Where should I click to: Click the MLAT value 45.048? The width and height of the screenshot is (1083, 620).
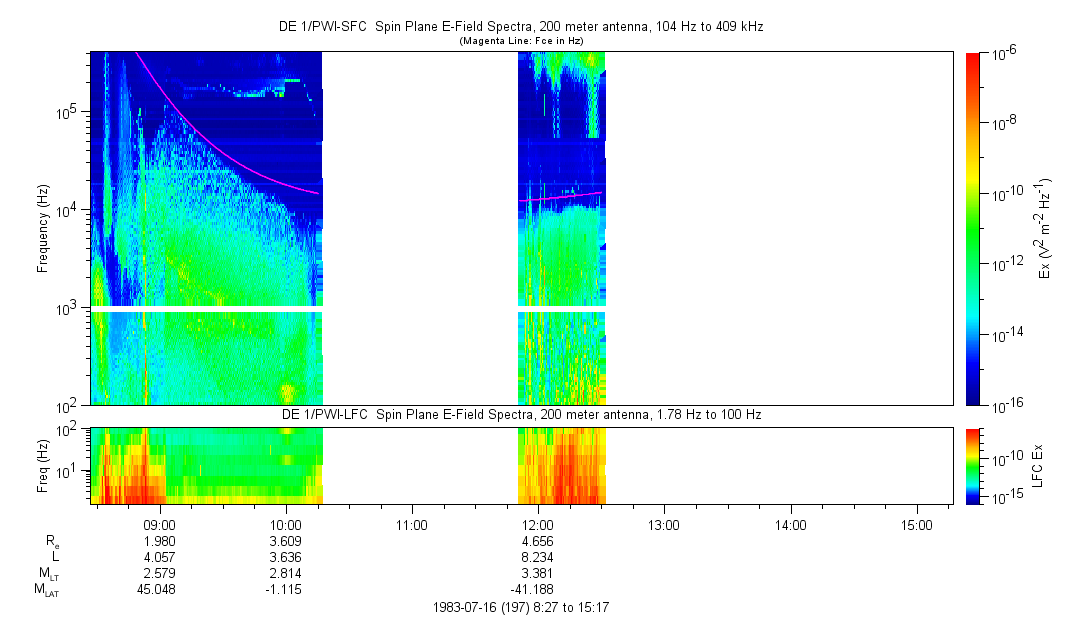(x=160, y=590)
